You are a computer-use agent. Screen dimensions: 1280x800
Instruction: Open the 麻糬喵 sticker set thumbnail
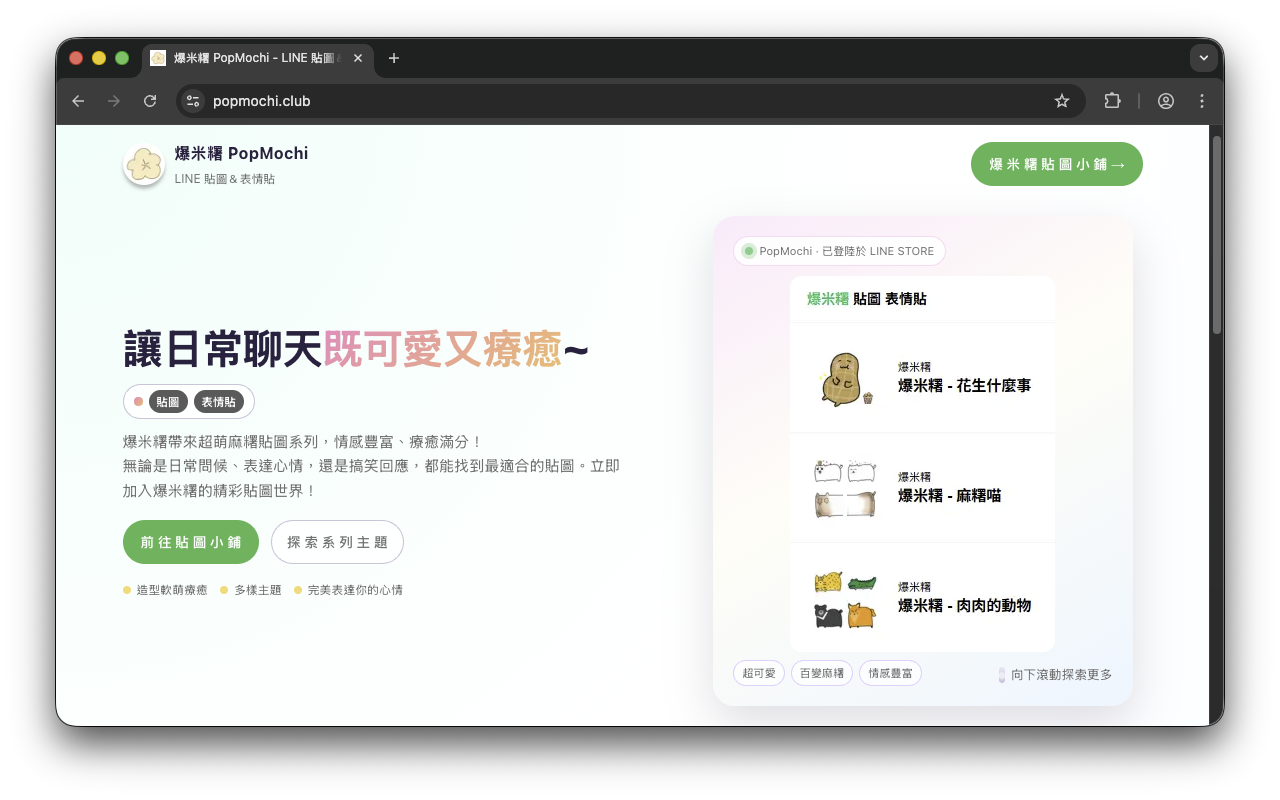coord(845,488)
